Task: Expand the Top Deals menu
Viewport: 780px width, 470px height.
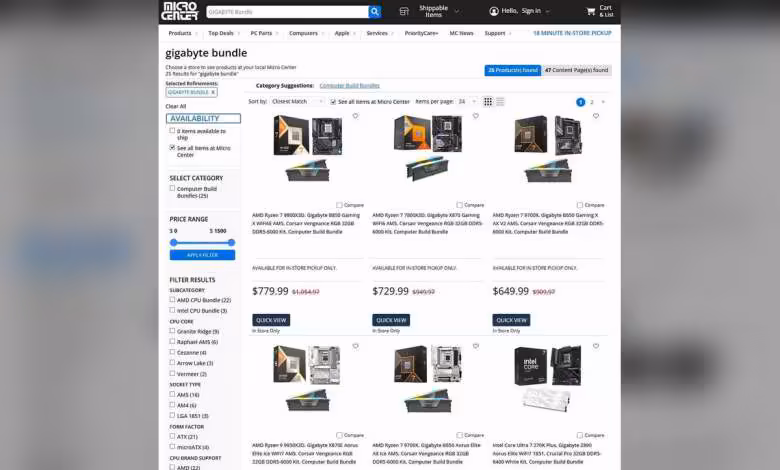Action: [223, 33]
